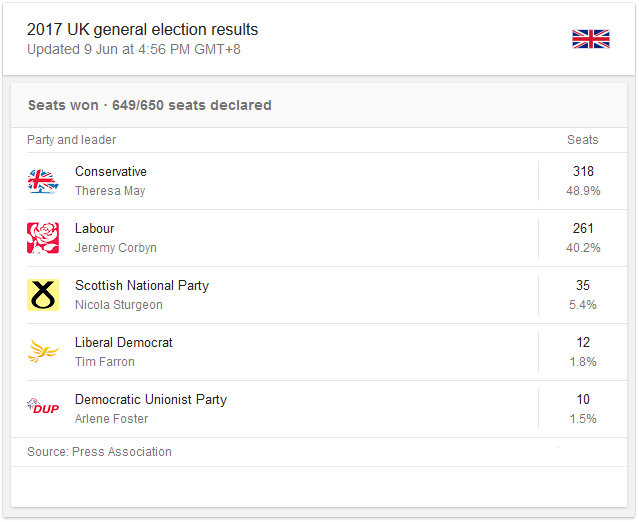Click the SNP yellow logo
The width and height of the screenshot is (639, 522).
point(43,295)
